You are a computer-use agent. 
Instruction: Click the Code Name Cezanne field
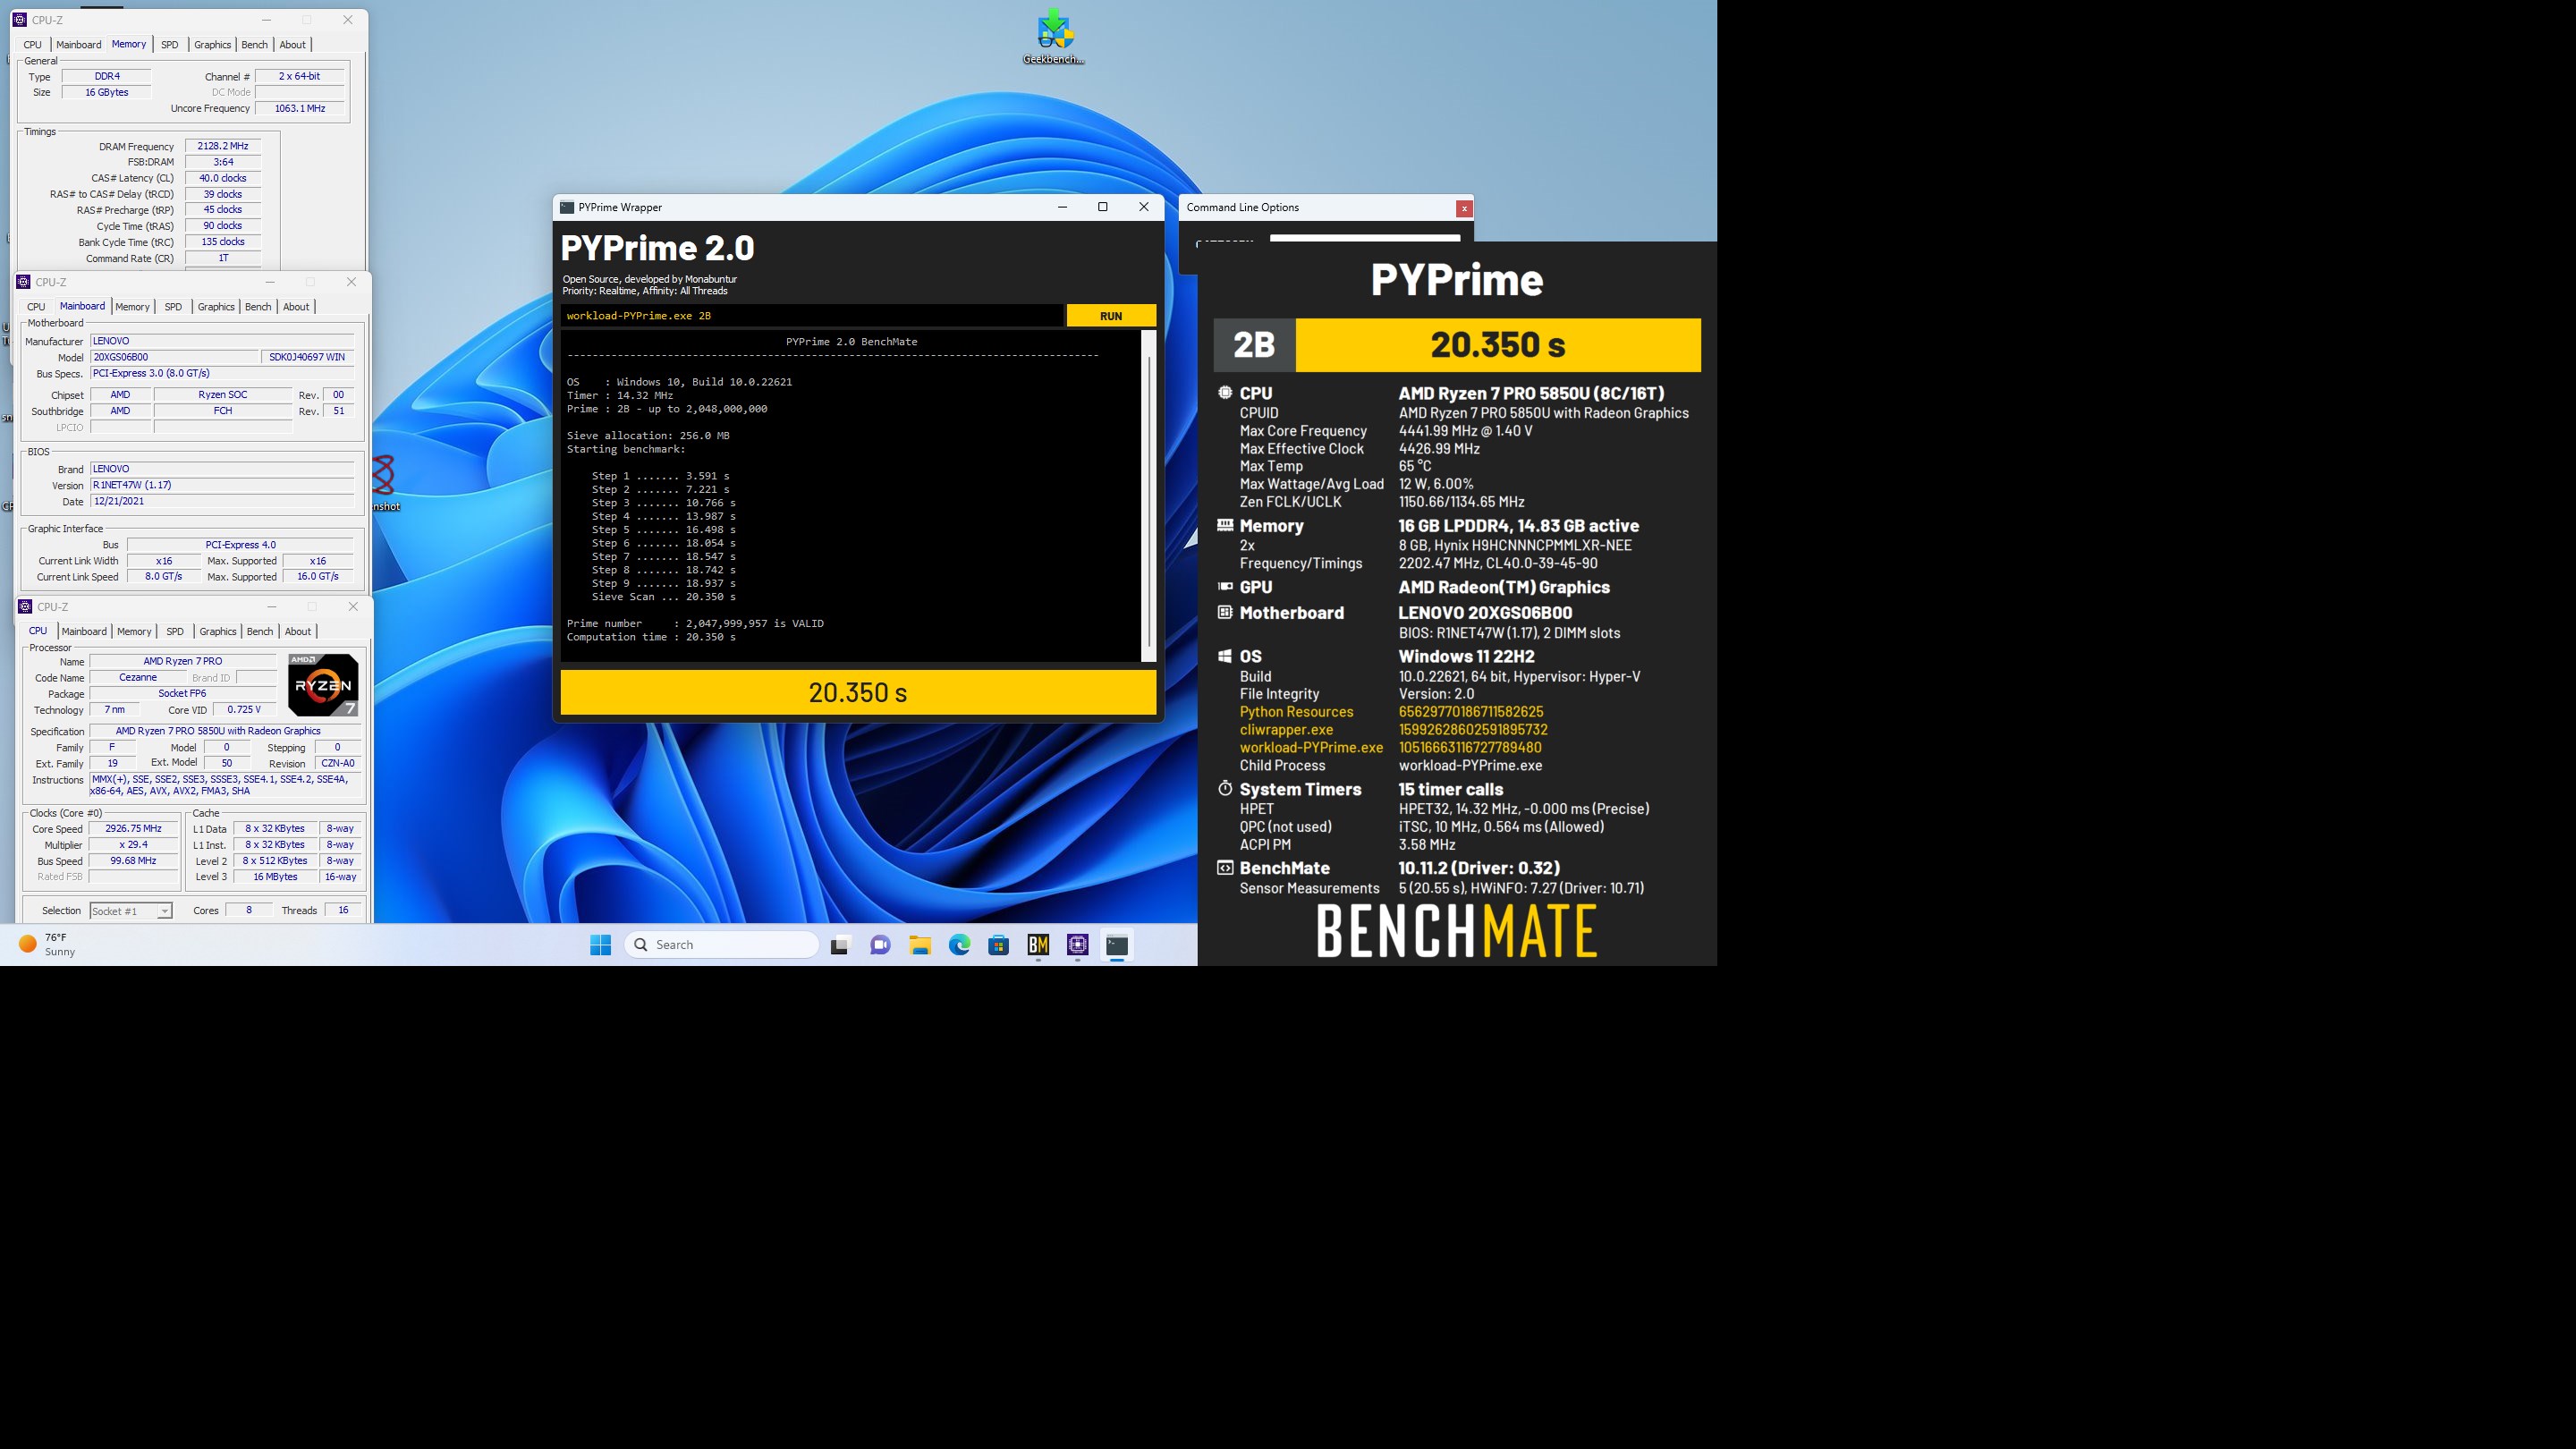click(138, 678)
